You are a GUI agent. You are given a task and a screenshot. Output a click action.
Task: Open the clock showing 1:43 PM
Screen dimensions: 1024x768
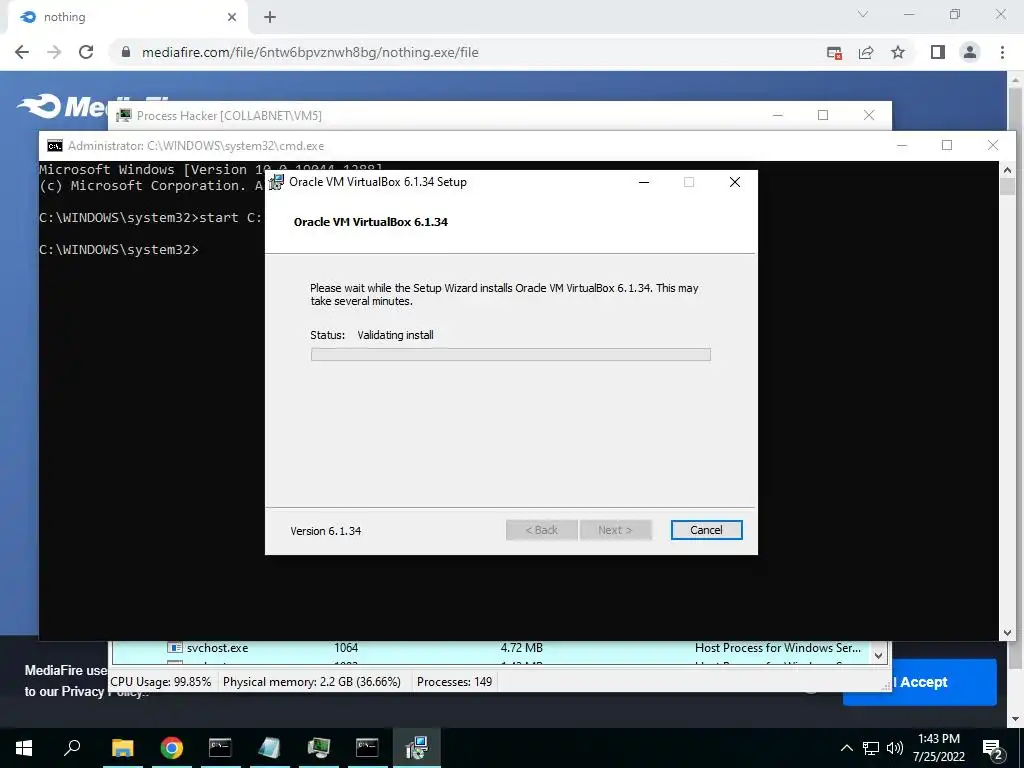[x=938, y=748]
